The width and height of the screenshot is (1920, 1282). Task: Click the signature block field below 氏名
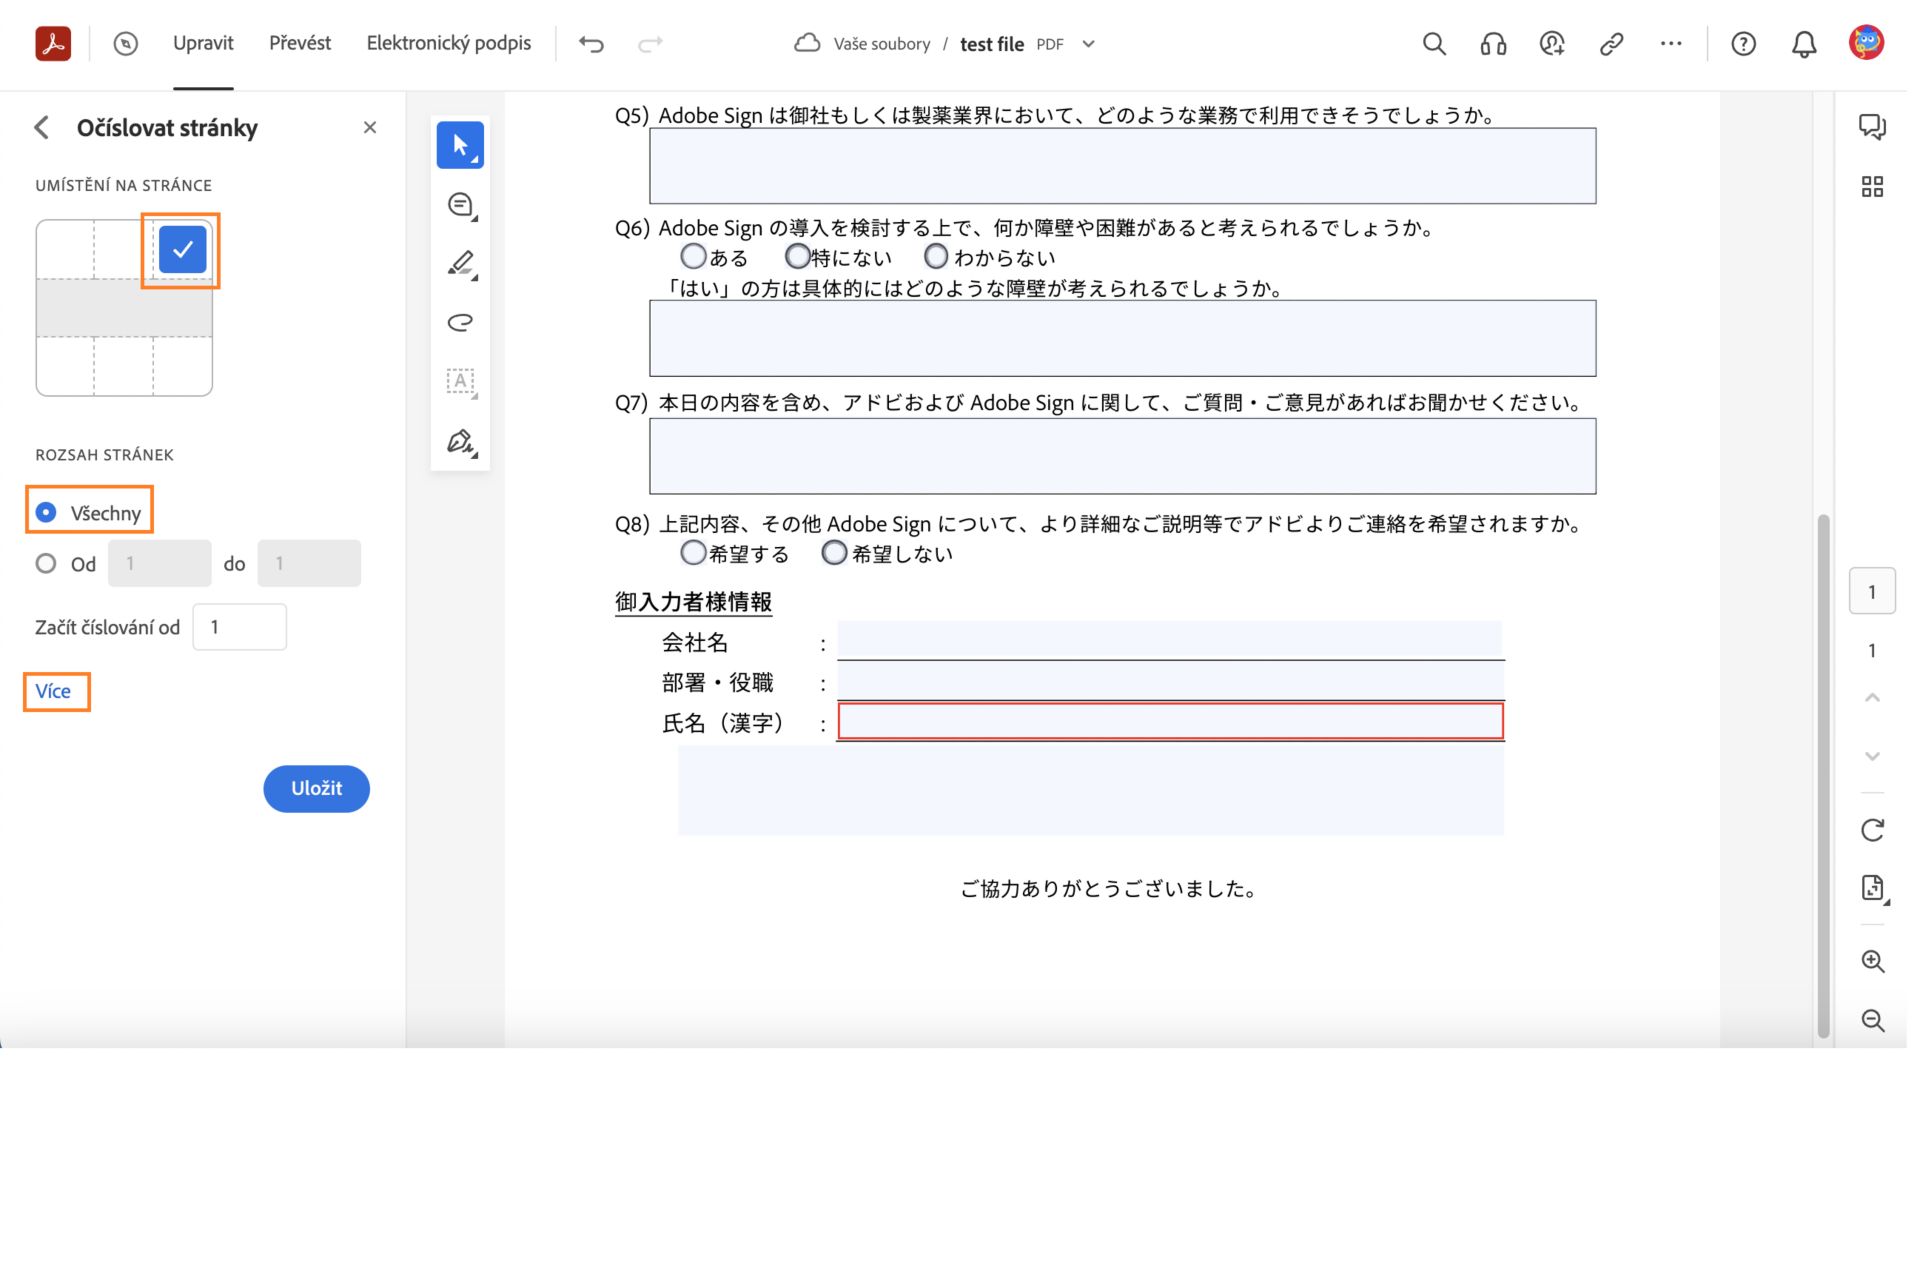tap(1091, 791)
